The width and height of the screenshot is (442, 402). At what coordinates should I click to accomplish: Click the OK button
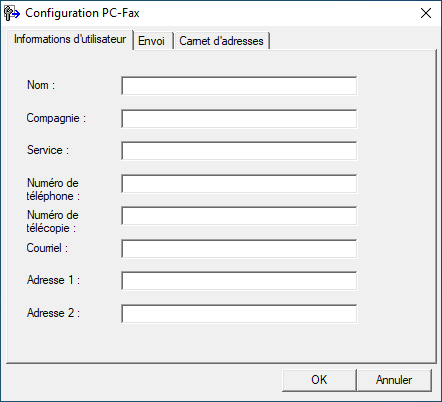pos(319,380)
